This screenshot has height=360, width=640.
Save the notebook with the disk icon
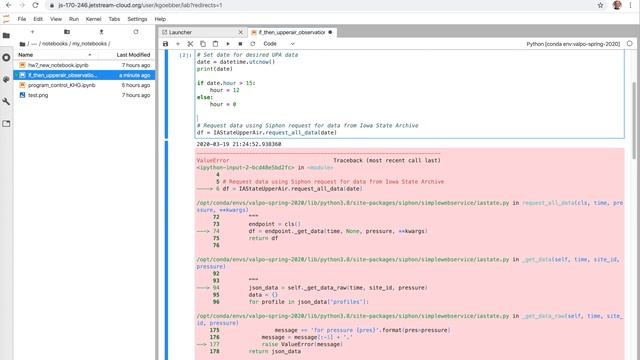tap(165, 44)
